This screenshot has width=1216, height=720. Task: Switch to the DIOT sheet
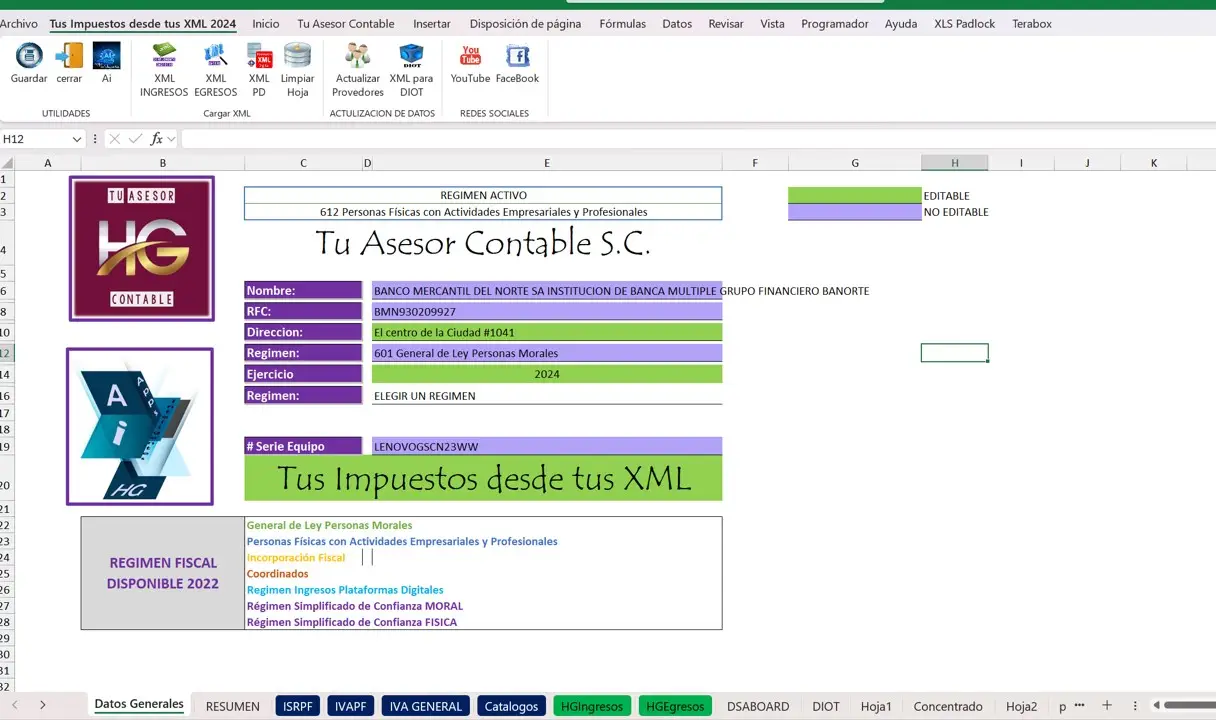click(826, 706)
